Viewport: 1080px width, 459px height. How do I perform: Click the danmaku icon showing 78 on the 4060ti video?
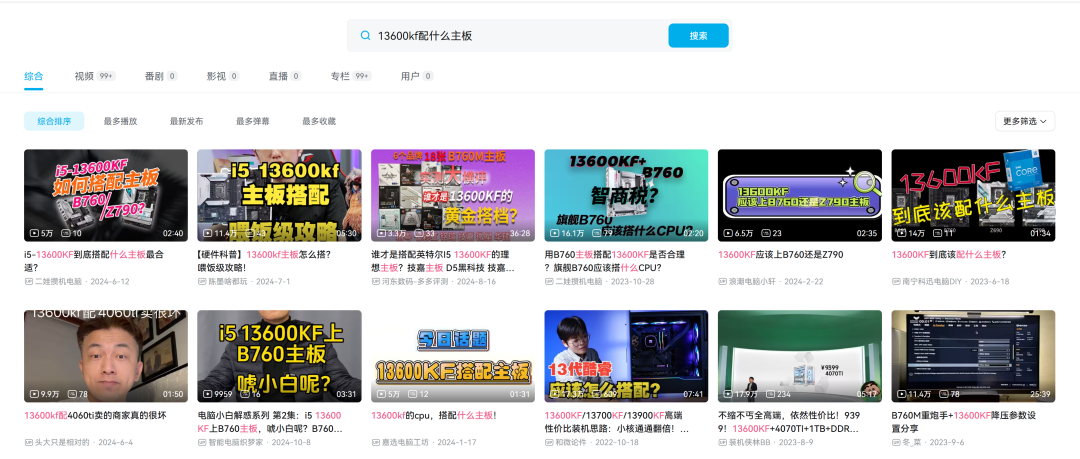pyautogui.click(x=72, y=394)
